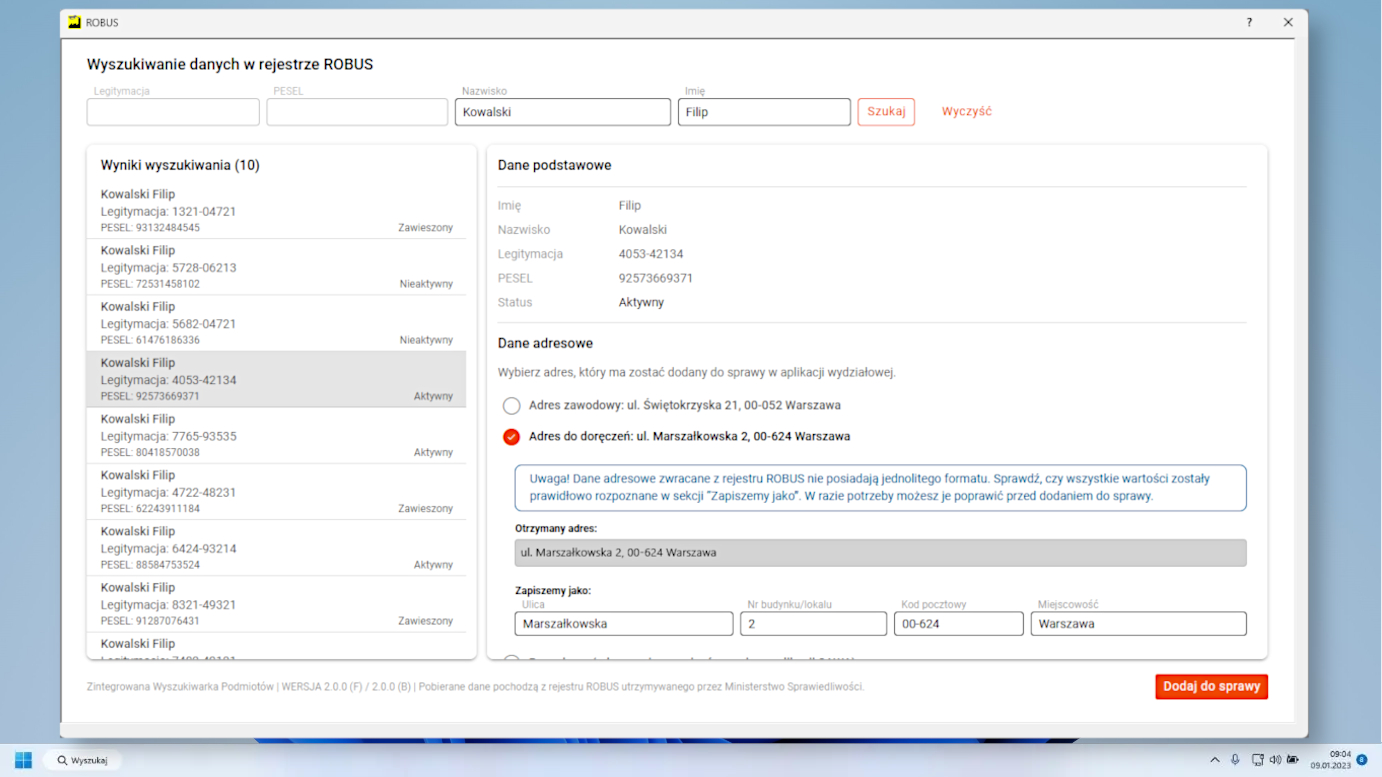The image size is (1382, 777).
Task: Click PESEL 93132484545 in results list
Action: pyautogui.click(x=150, y=228)
